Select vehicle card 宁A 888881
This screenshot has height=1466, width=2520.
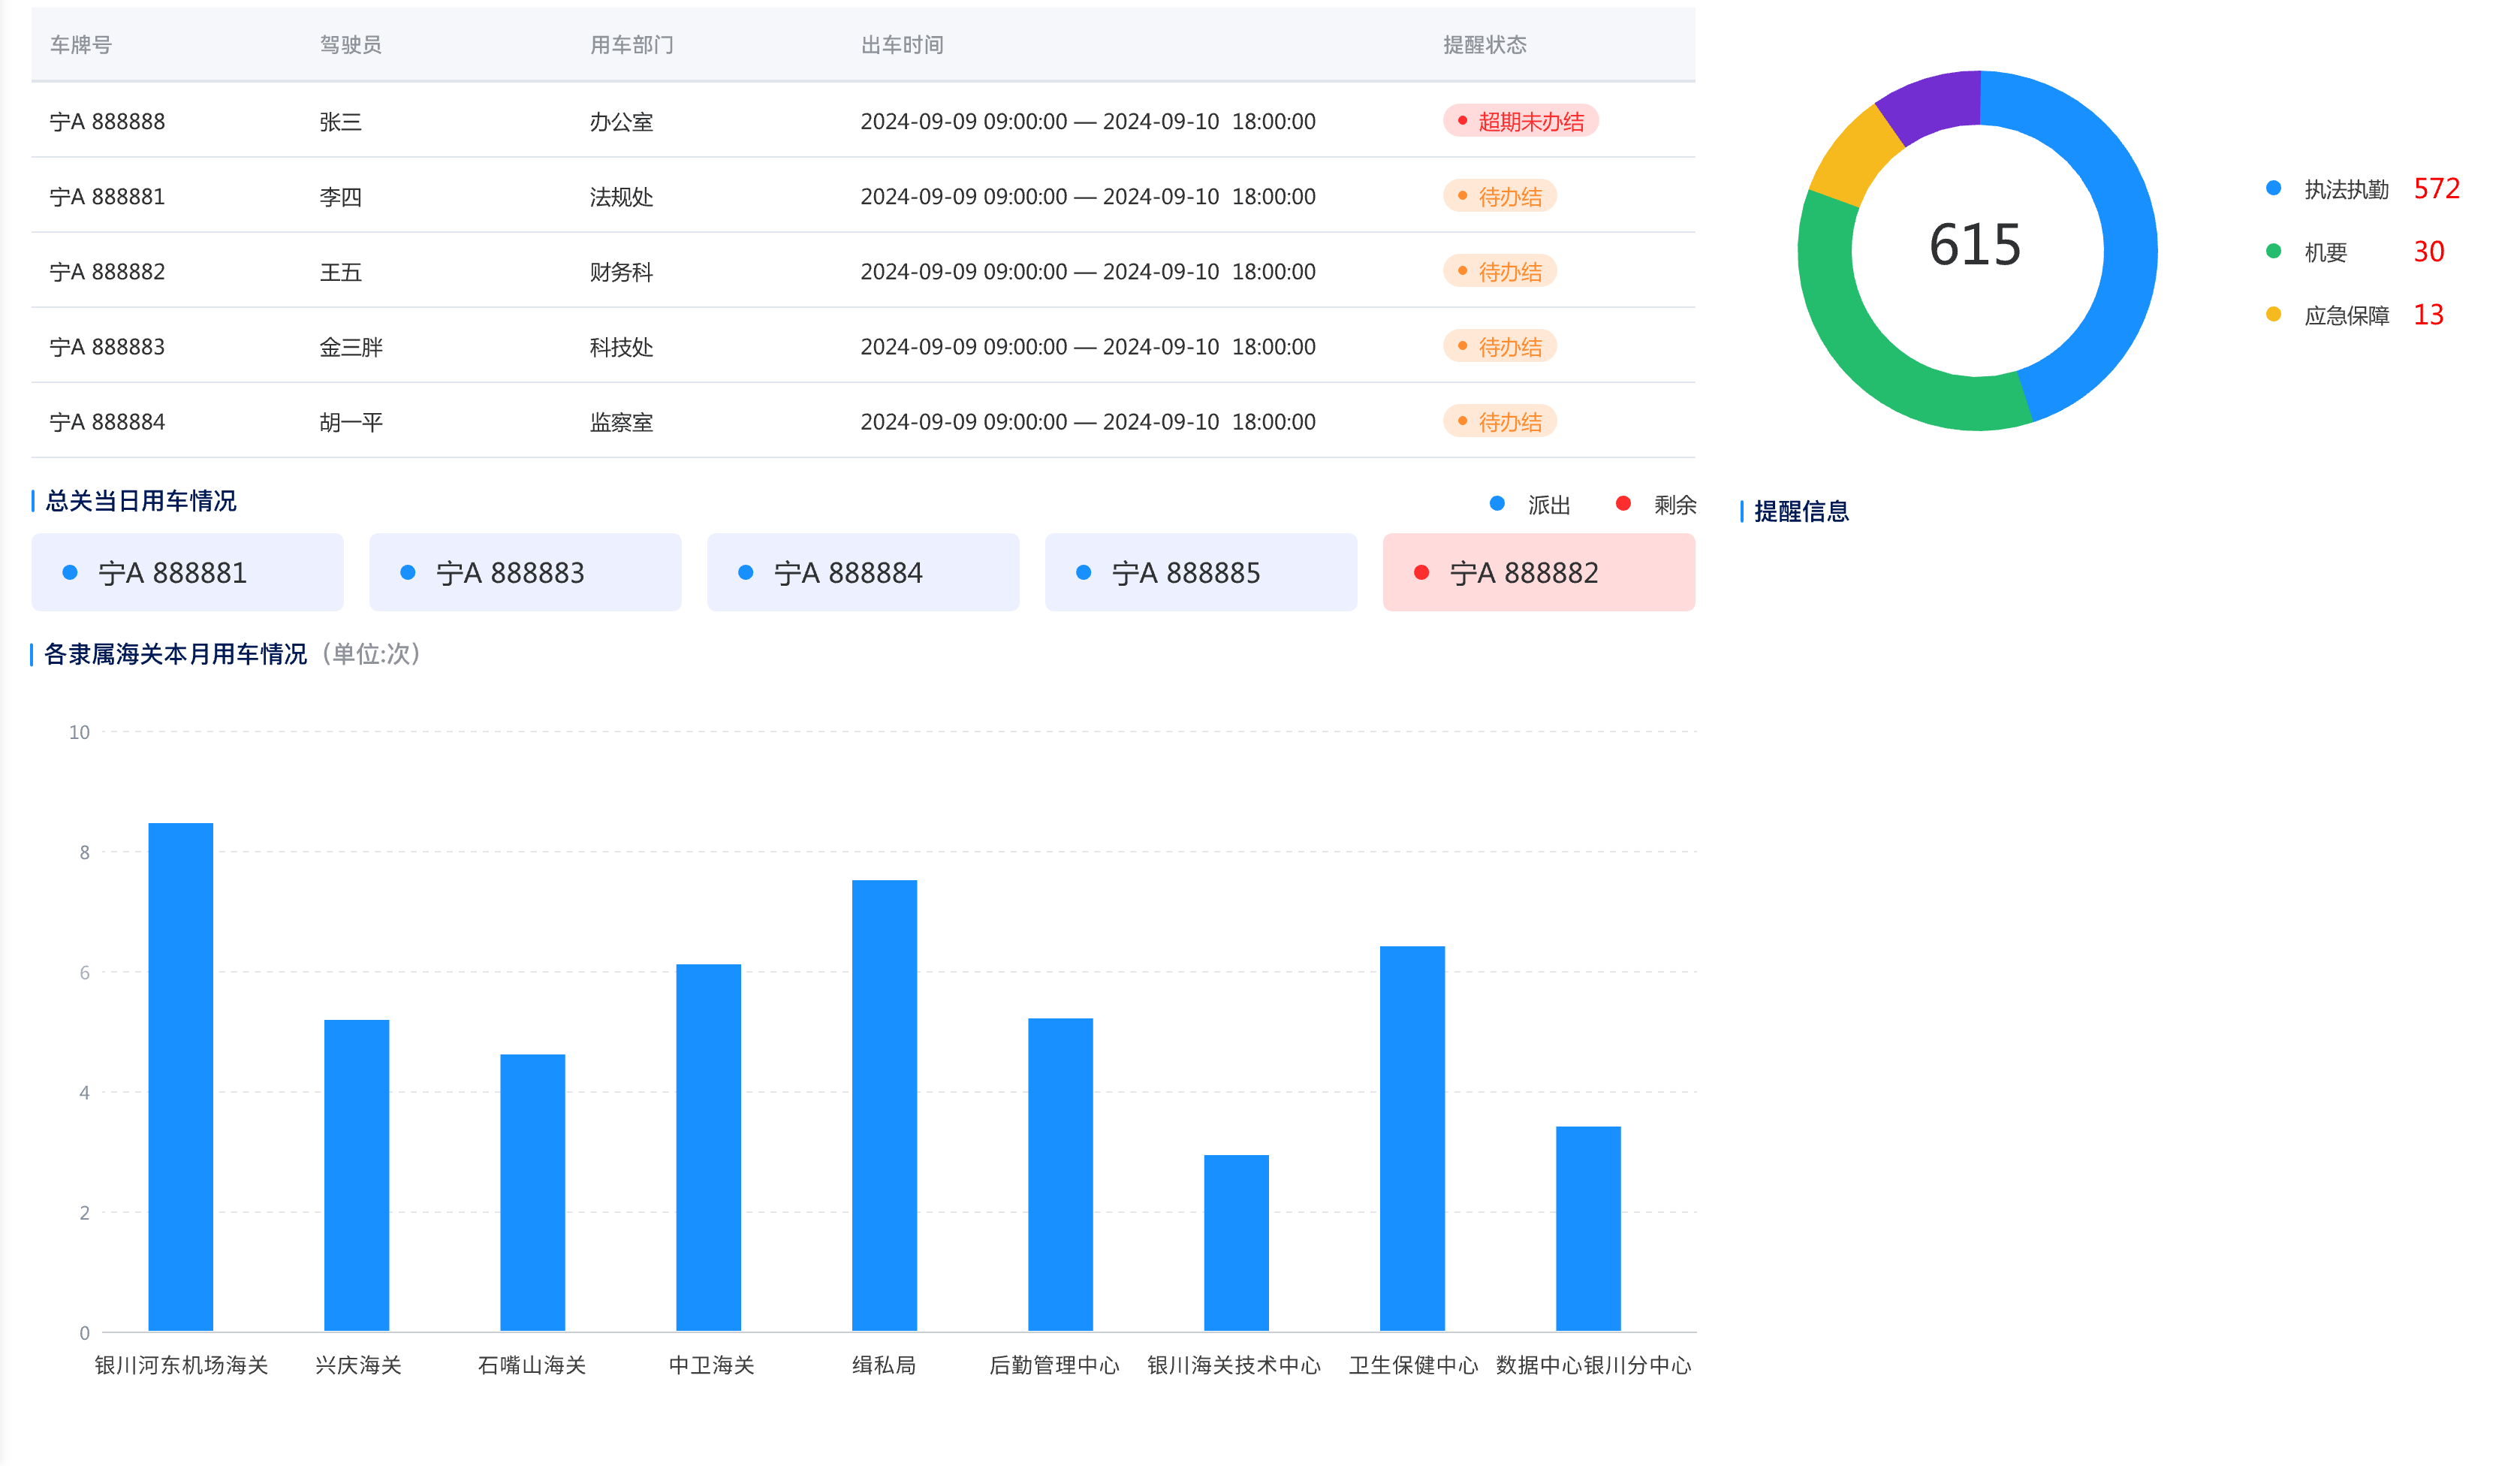click(187, 572)
